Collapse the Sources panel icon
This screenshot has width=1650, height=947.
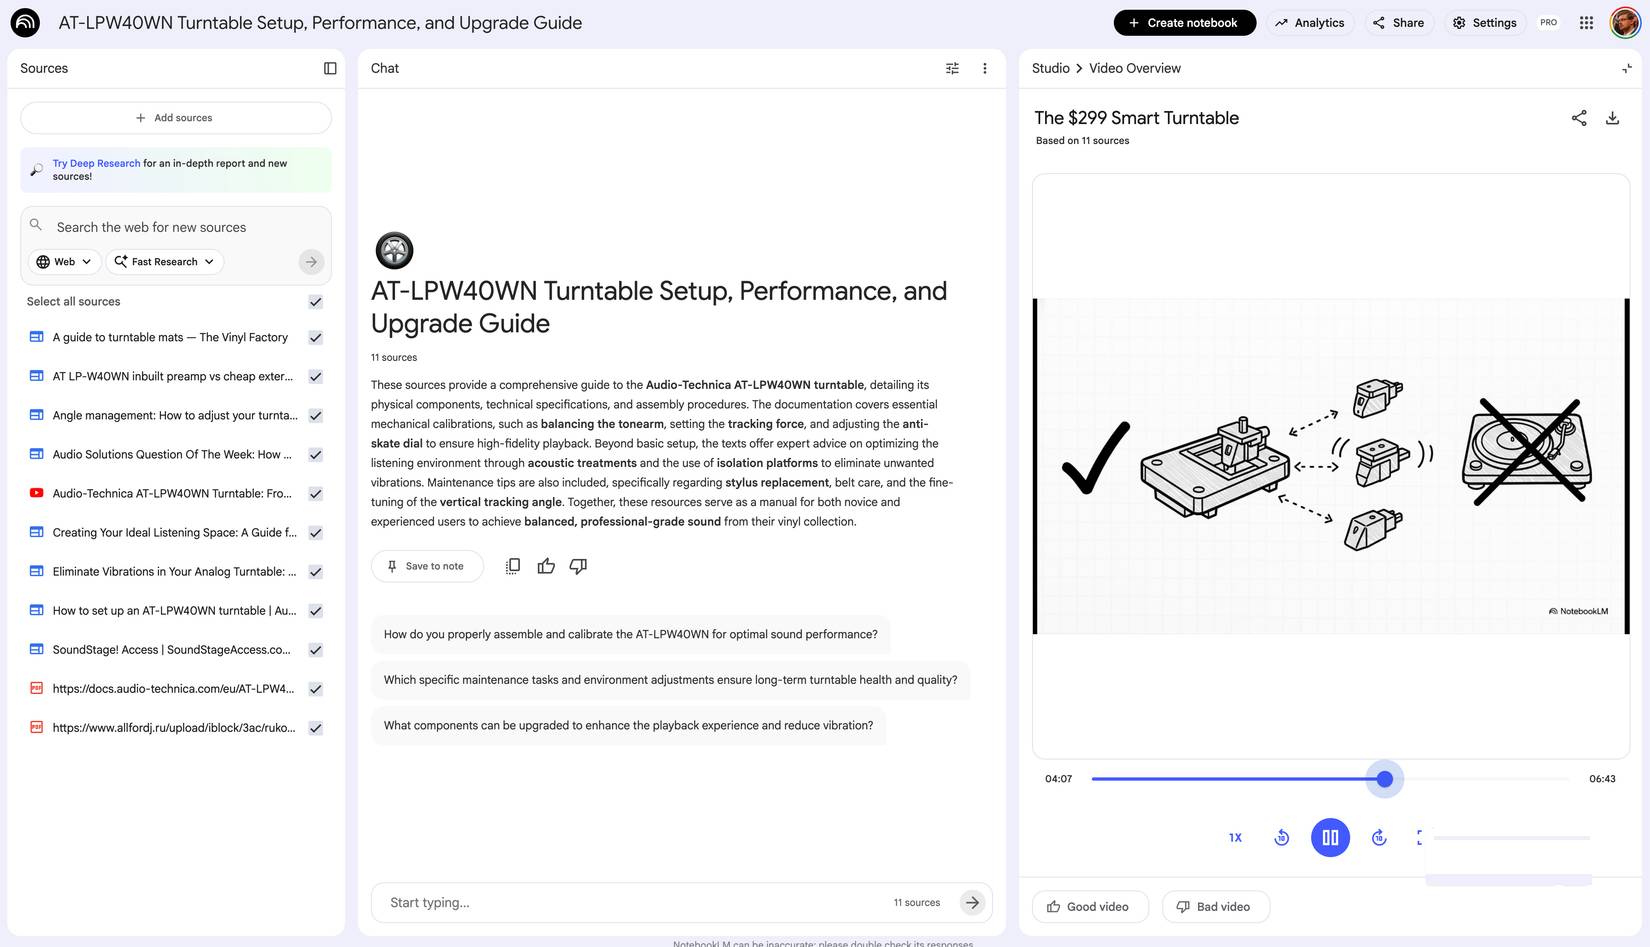[x=330, y=68]
